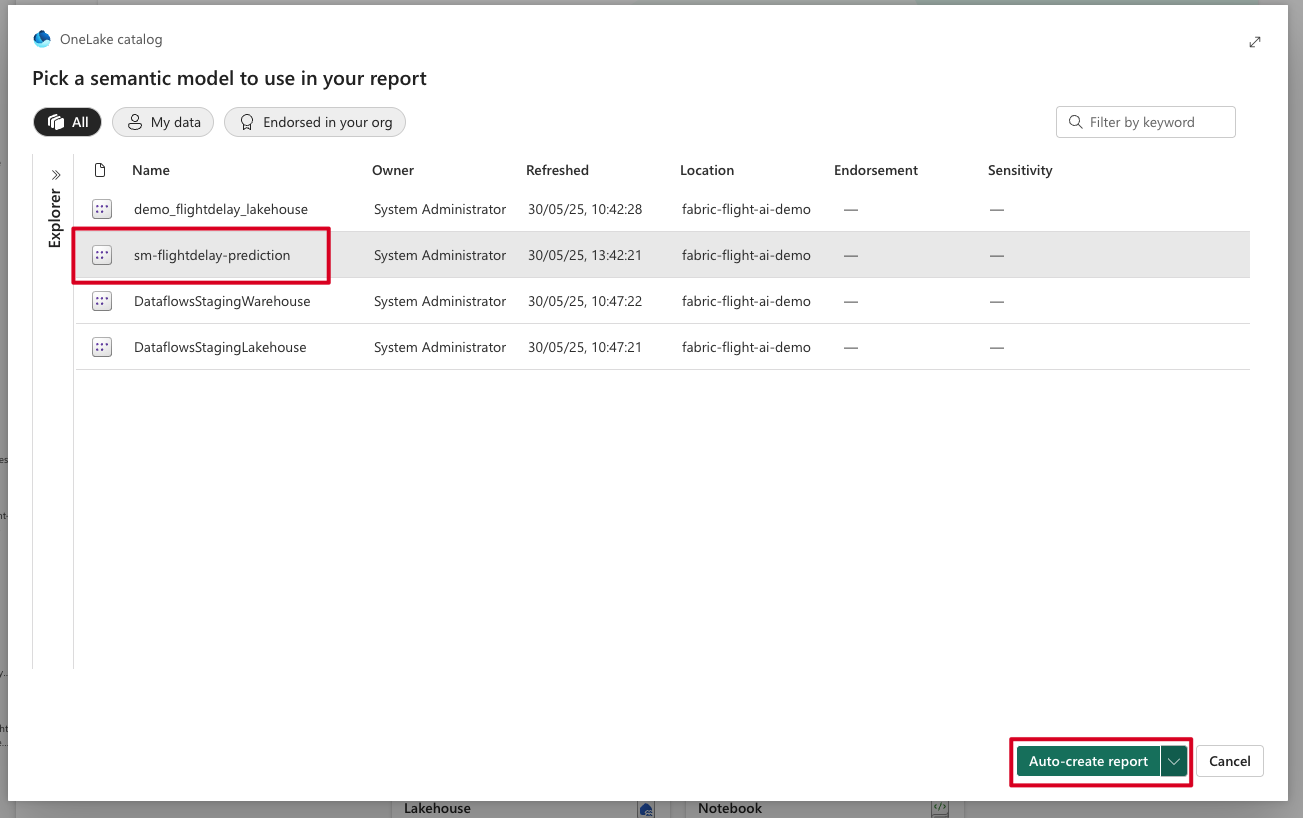1303x818 pixels.
Task: Sort the list by the Refreshed column header
Action: tap(557, 170)
